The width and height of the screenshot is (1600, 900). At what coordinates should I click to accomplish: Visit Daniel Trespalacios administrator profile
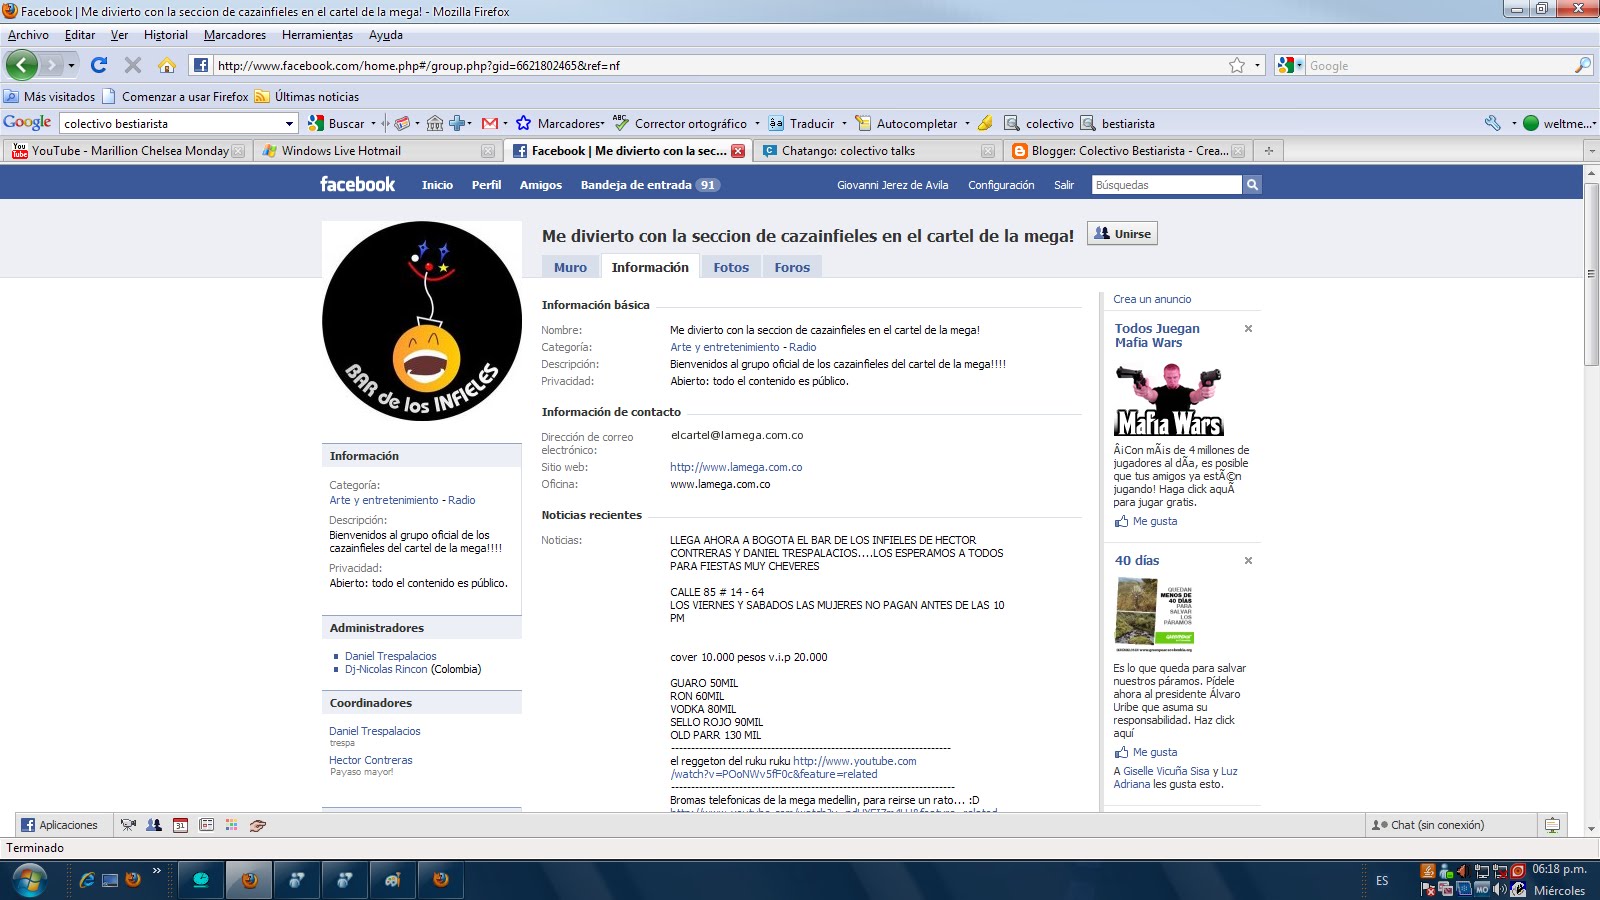(x=390, y=656)
